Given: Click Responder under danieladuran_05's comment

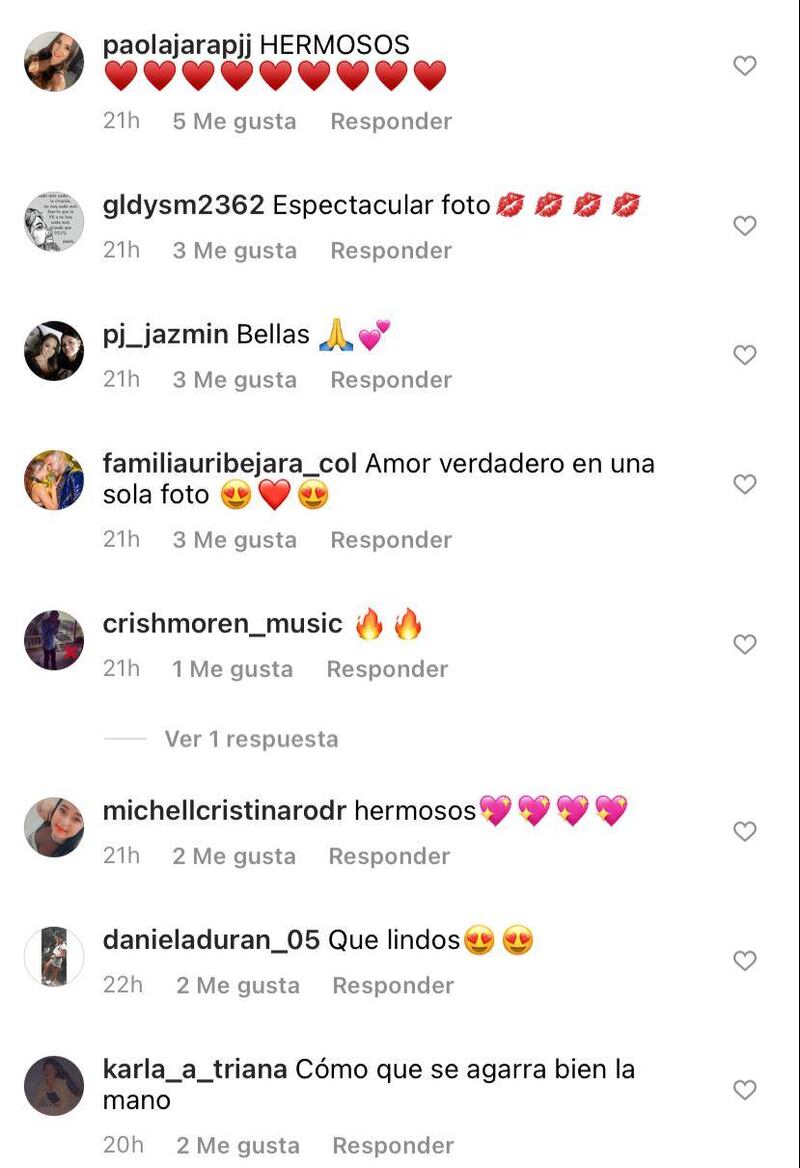Looking at the screenshot, I should (x=393, y=986).
